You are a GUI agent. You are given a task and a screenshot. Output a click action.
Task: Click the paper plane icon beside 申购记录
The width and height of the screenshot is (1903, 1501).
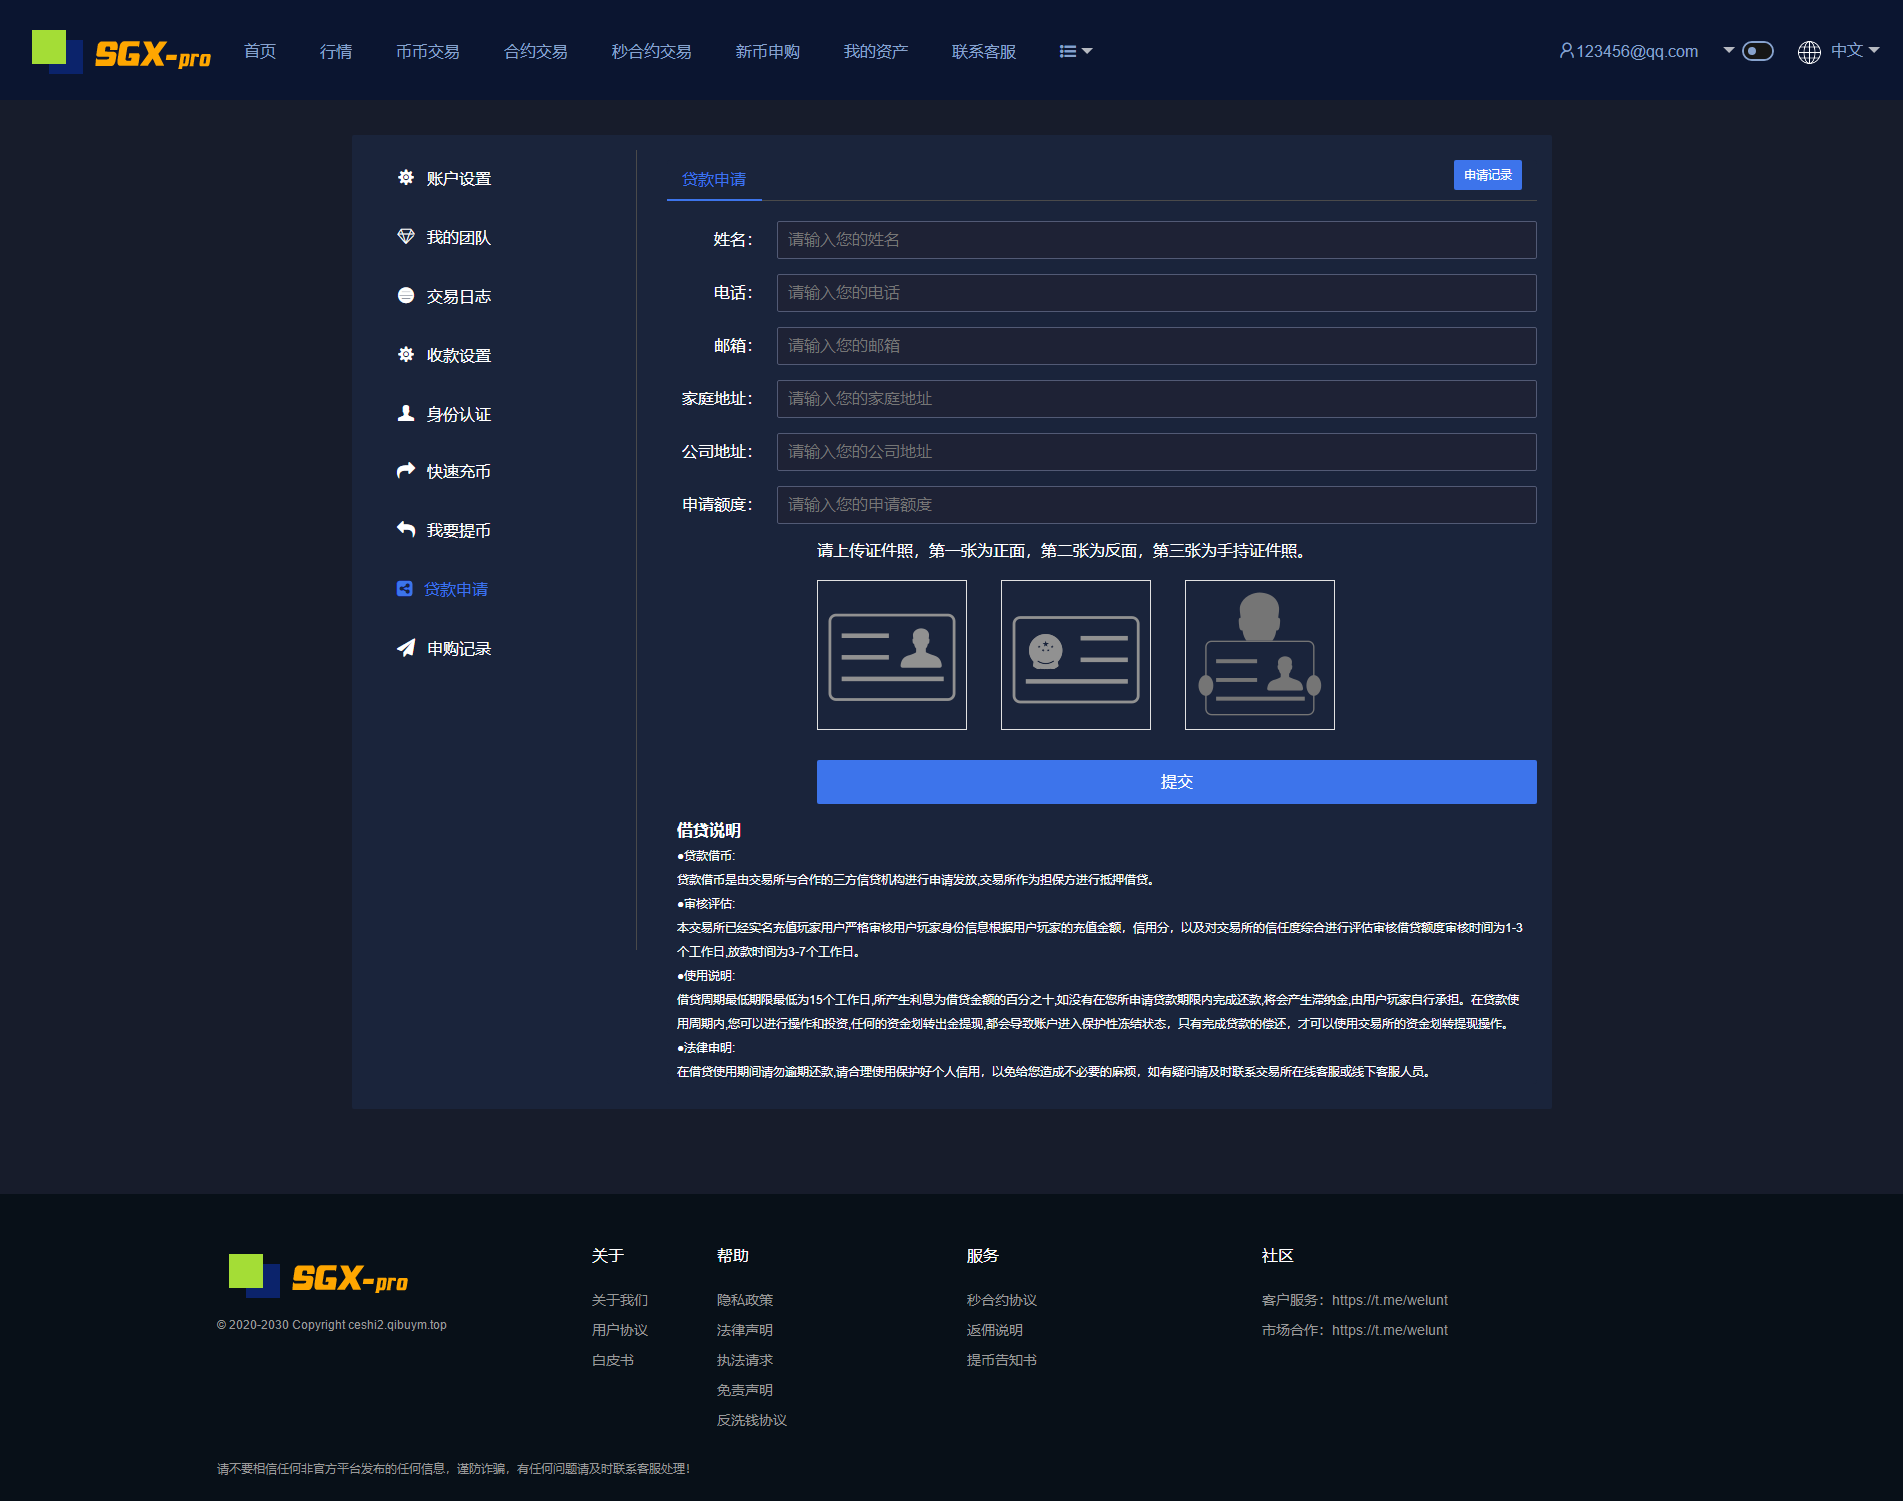pos(405,648)
